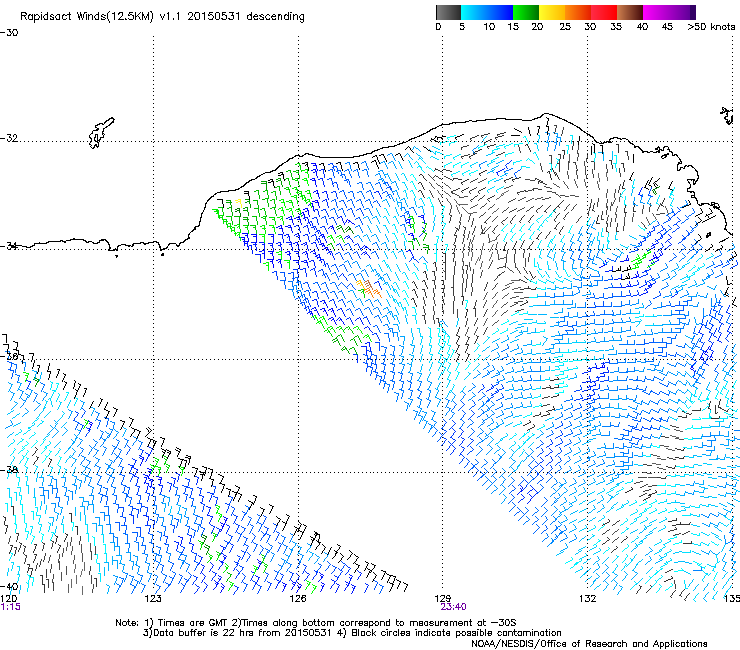Click the blue 10-15 knots legend swatch
Viewport: 740px width, 650px height.
[500, 12]
